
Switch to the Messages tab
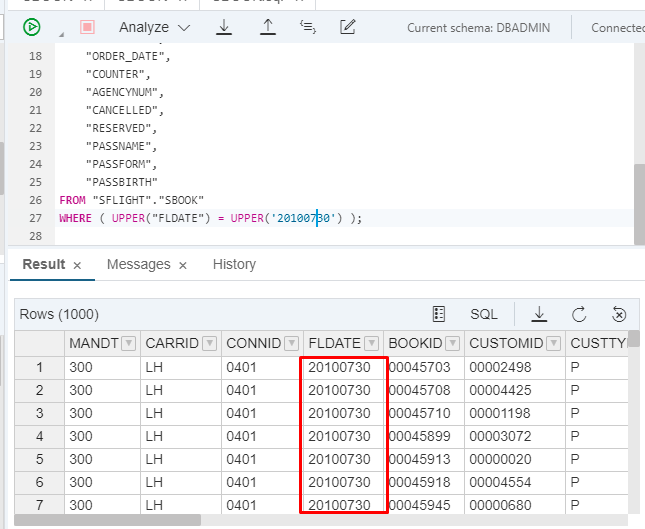click(x=139, y=264)
